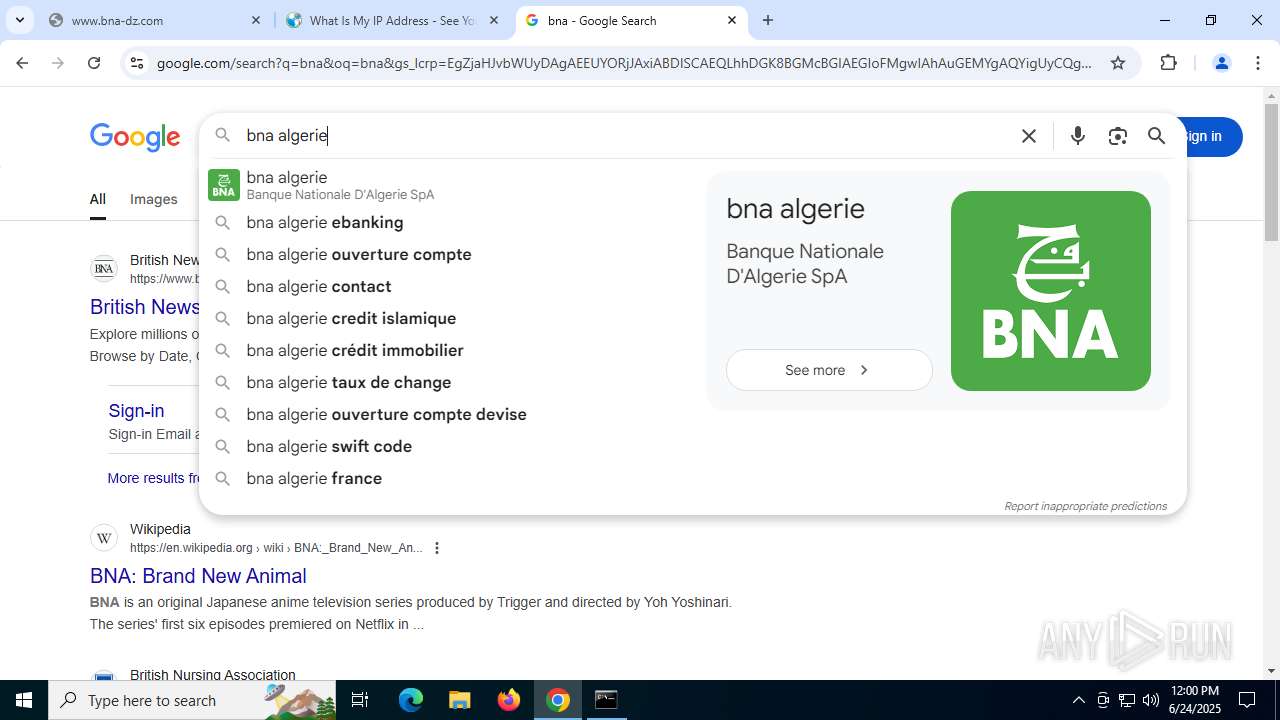Open volume control in system tray
Viewport: 1280px width, 720px height.
(1151, 700)
